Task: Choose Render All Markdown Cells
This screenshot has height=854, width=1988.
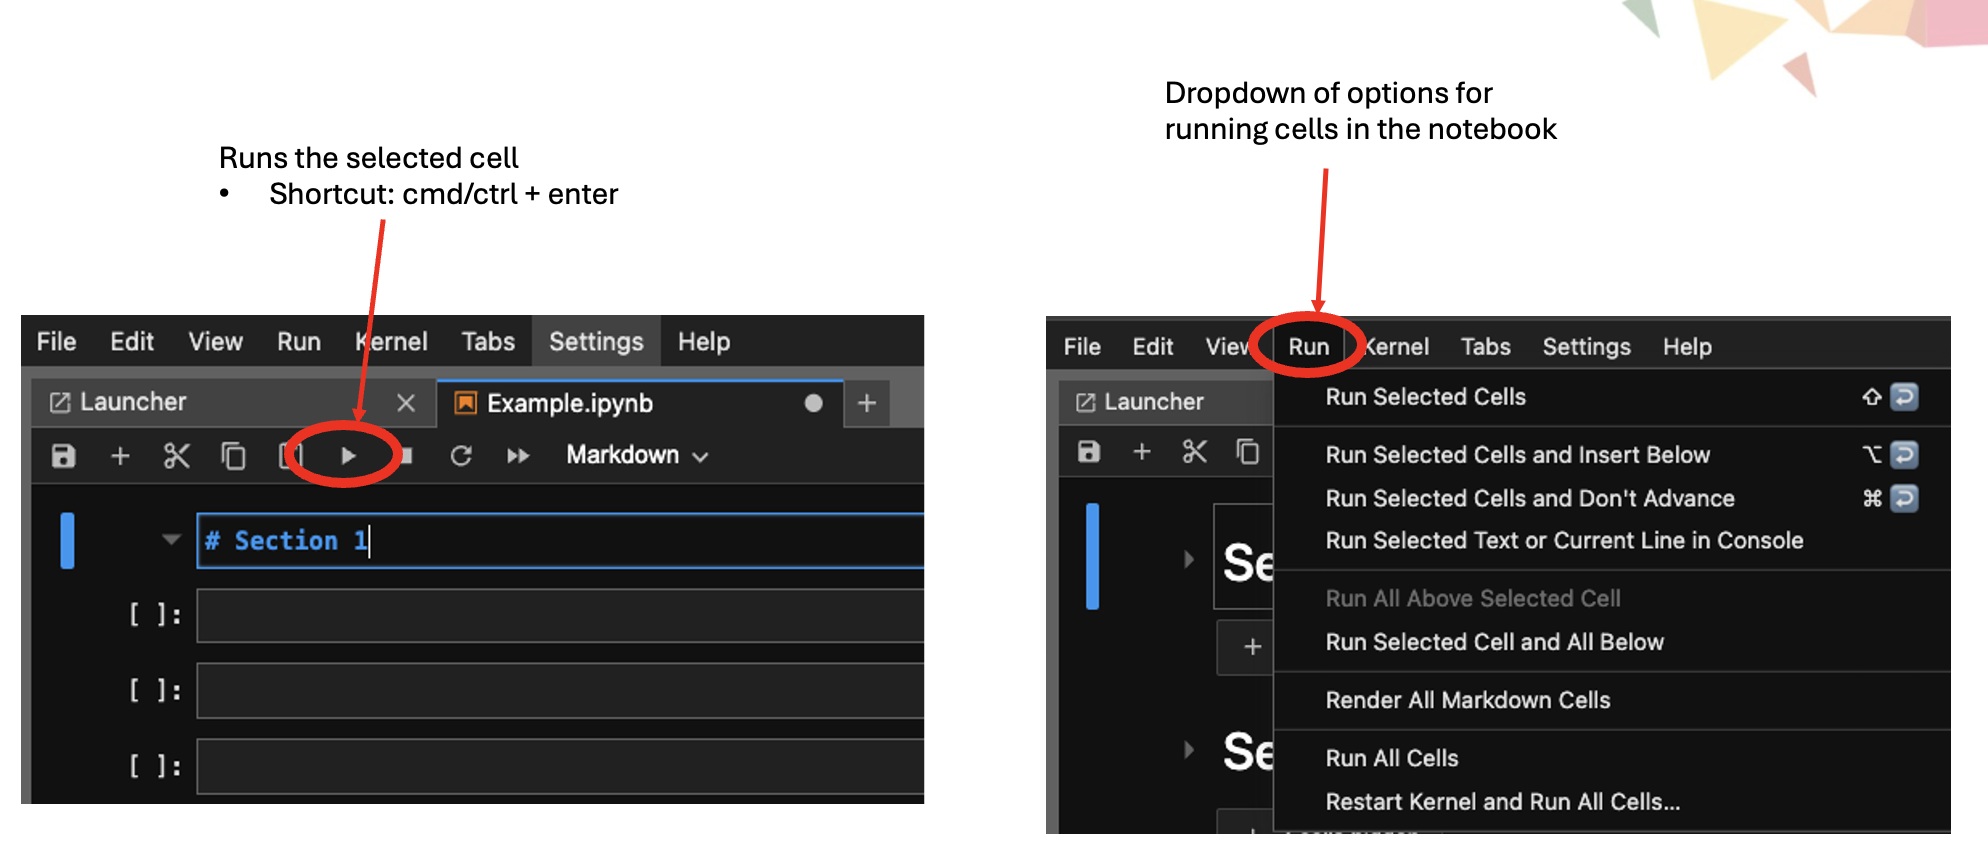Action: point(1467,700)
